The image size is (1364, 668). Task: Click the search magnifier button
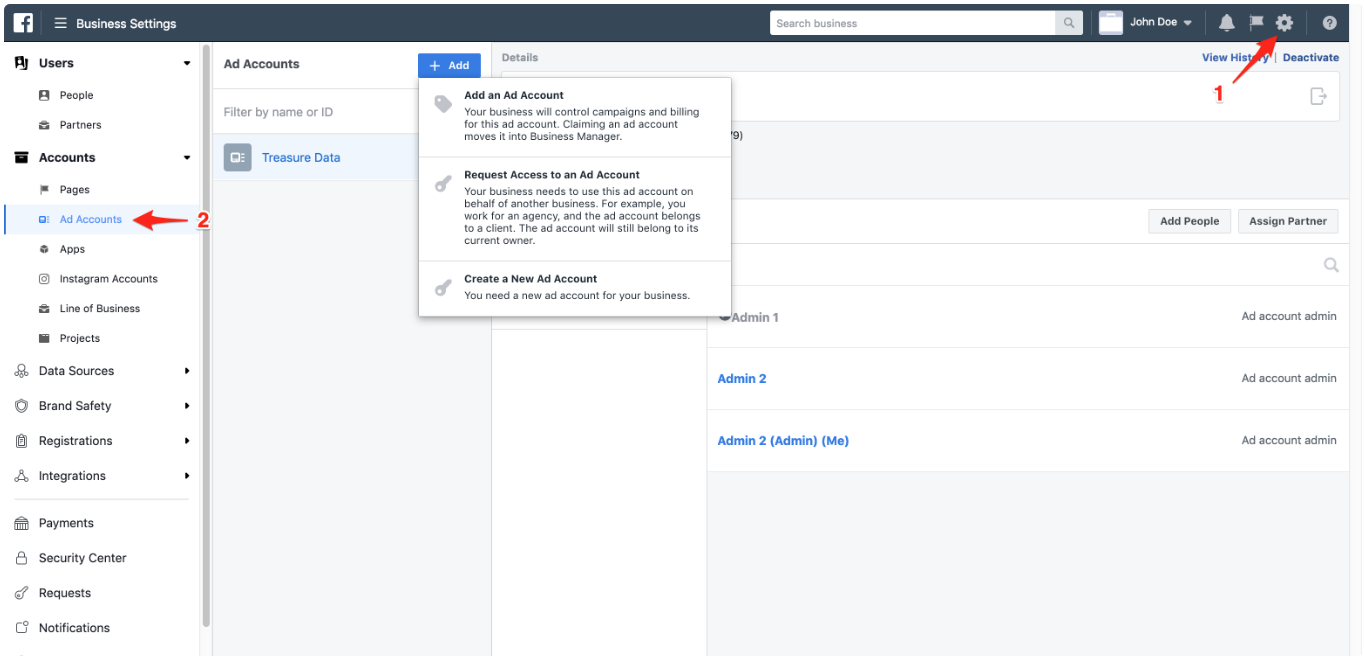click(1069, 23)
